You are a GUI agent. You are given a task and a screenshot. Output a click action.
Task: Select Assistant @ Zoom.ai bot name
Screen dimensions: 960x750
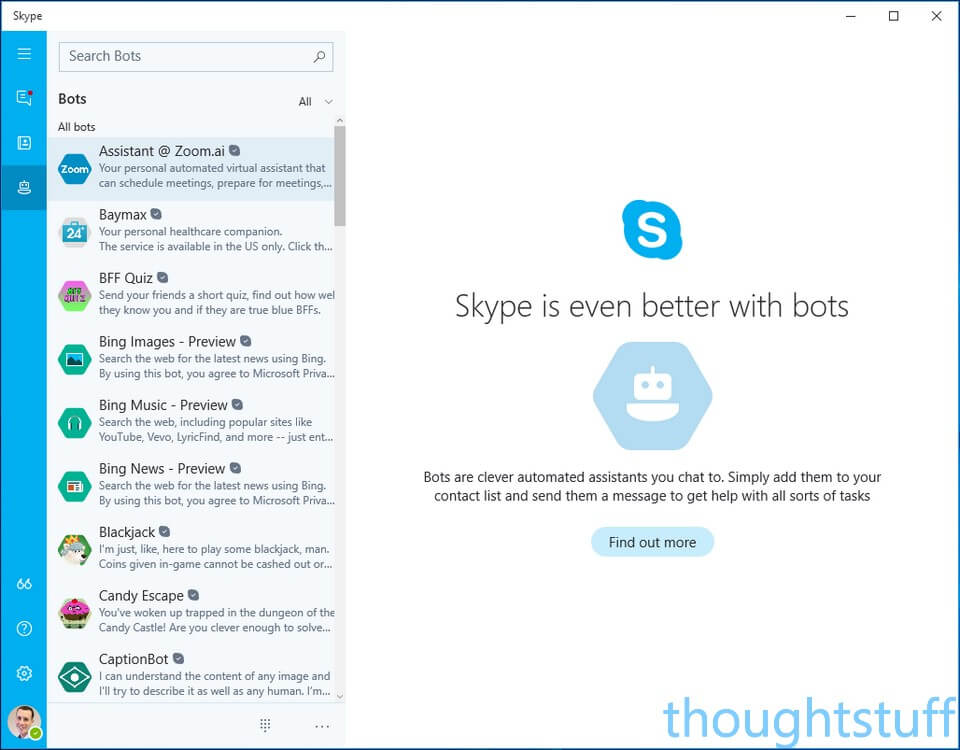(162, 151)
